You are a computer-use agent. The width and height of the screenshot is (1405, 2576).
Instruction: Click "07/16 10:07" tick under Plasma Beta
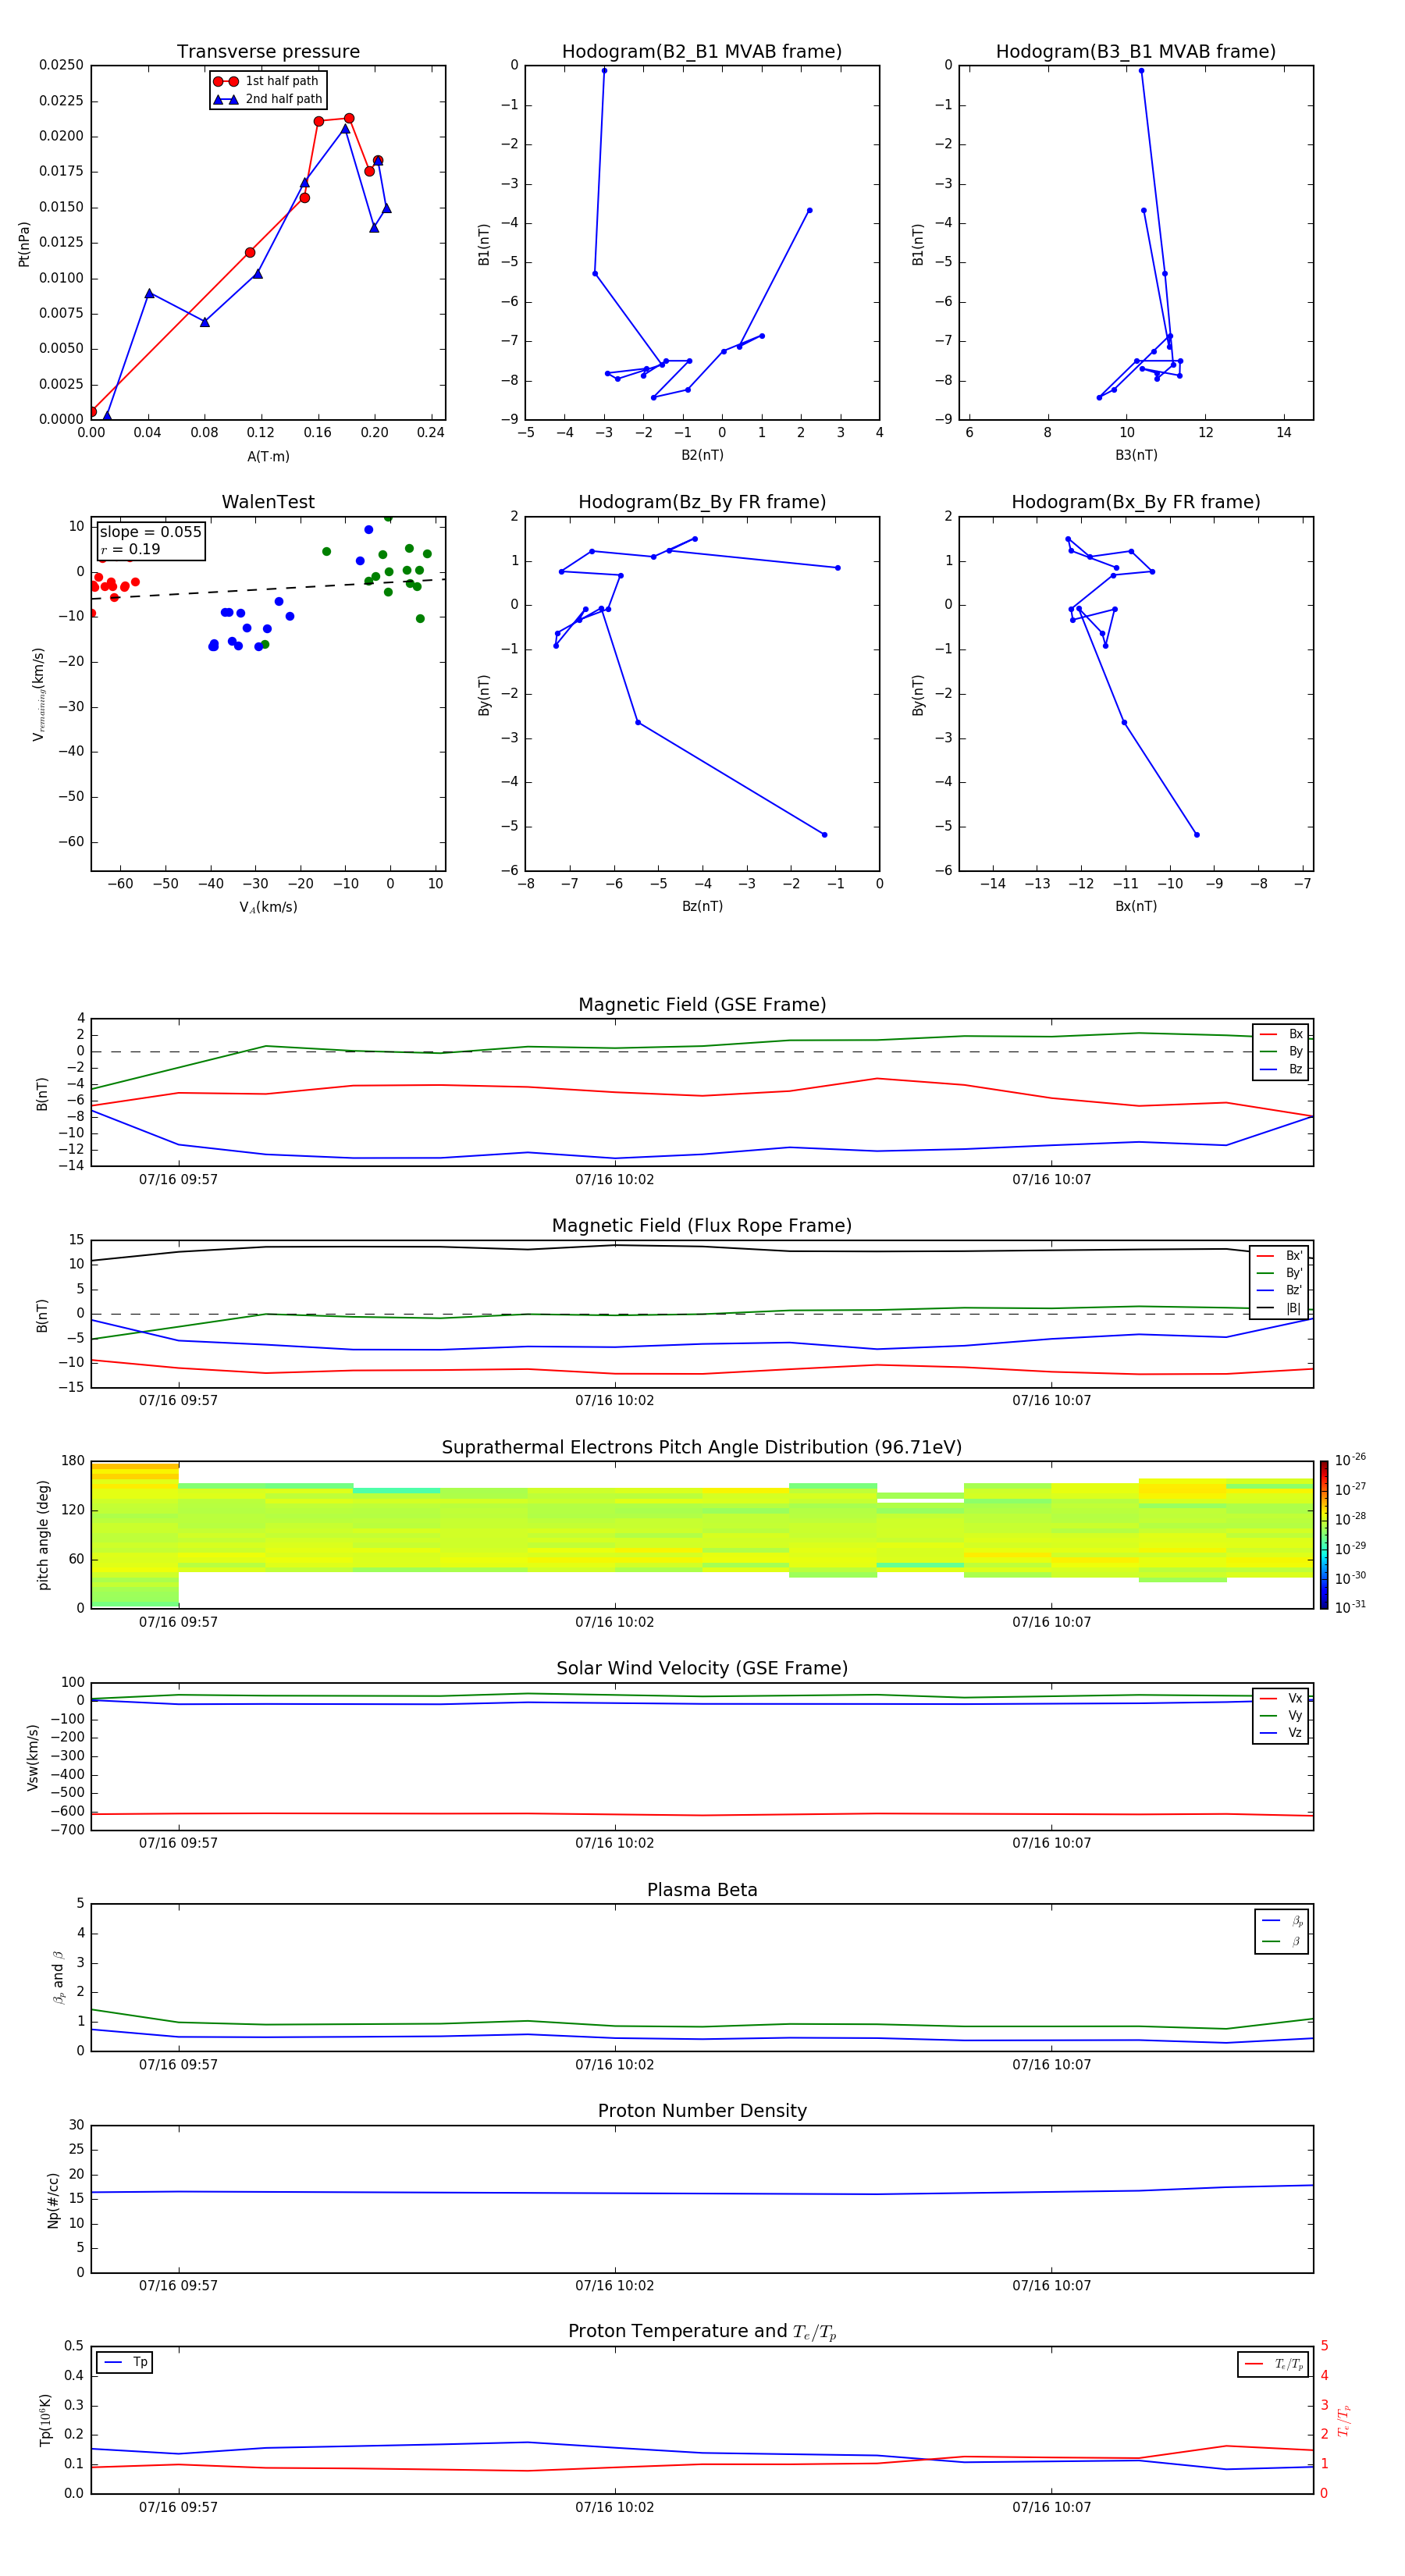[1051, 2064]
